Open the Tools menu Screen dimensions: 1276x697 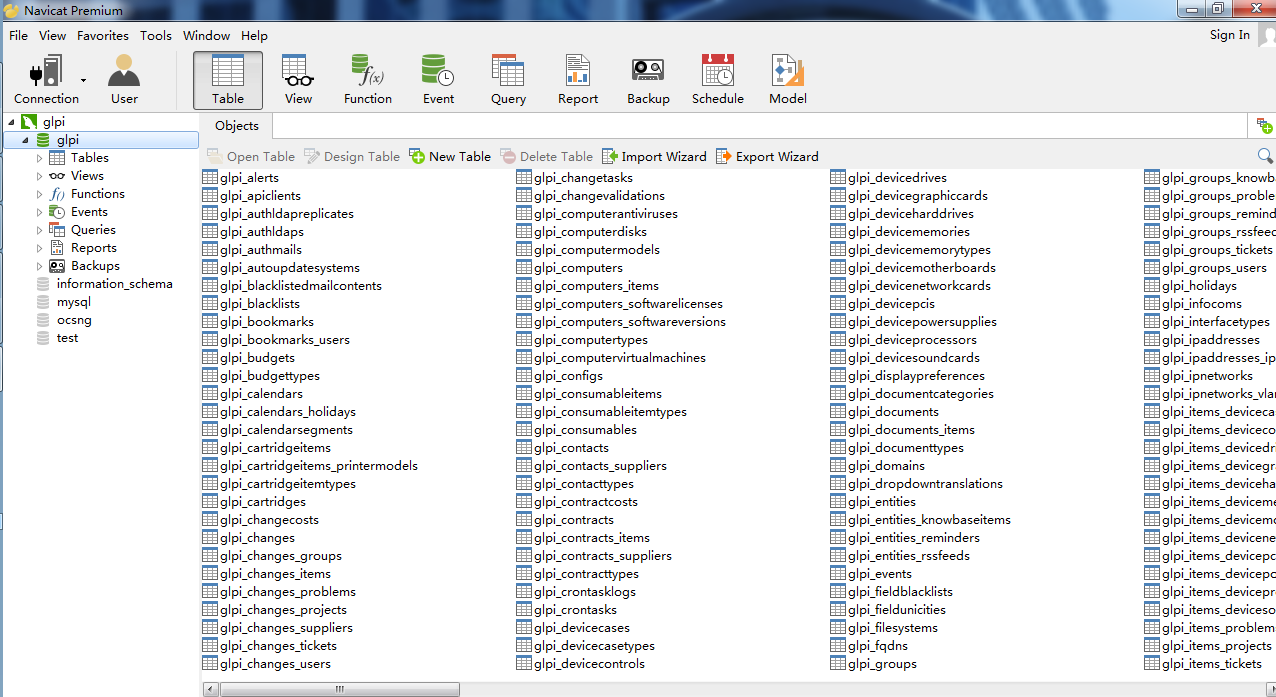156,35
